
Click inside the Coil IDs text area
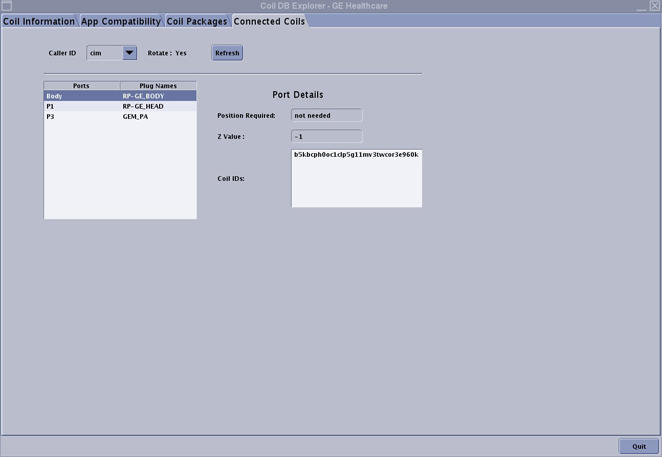click(x=356, y=180)
